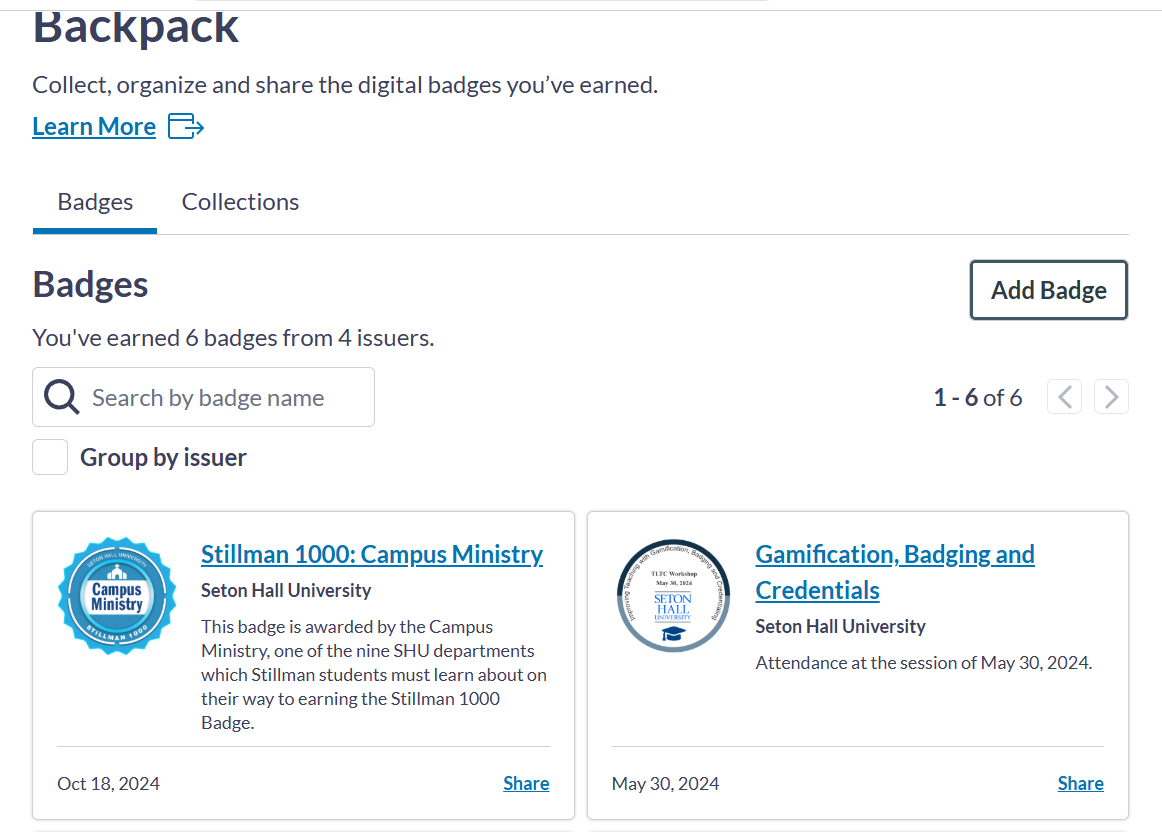Click the magnifying glass search icon
This screenshot has height=832, width=1162.
62,397
